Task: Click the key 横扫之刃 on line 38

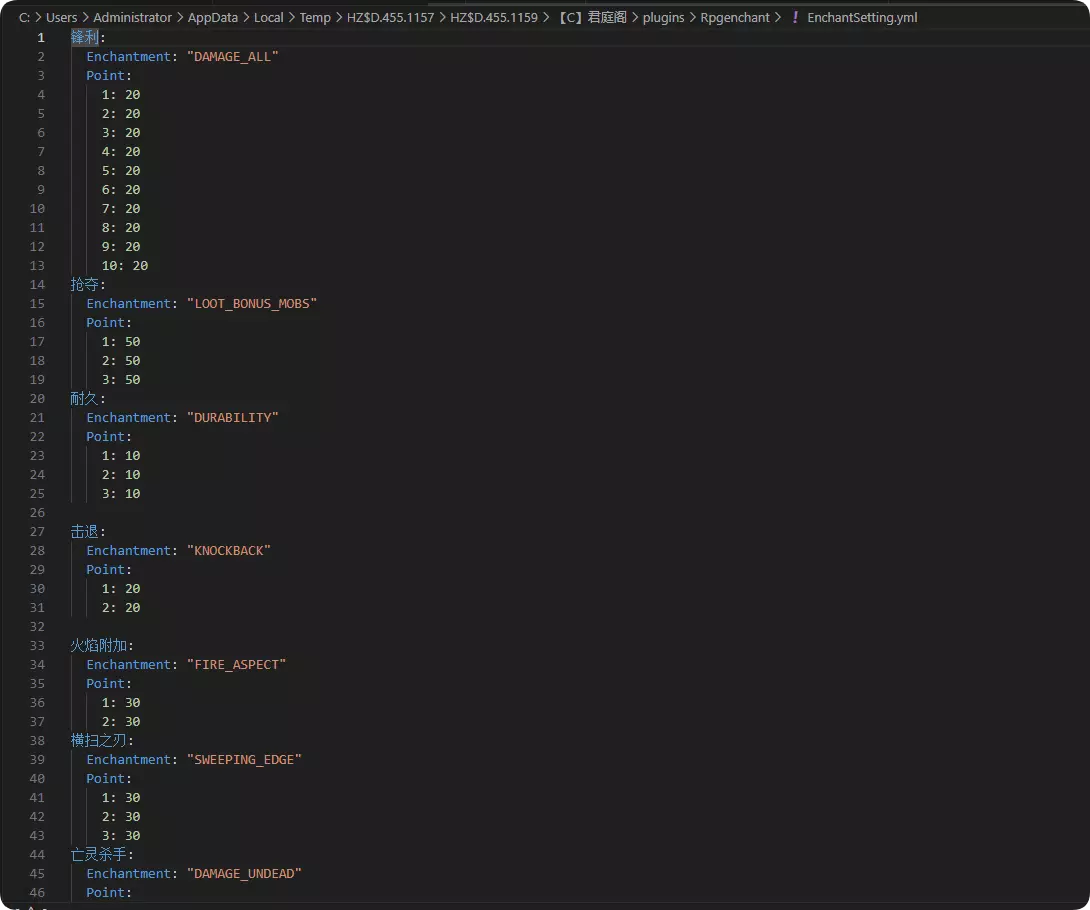Action: pos(99,740)
